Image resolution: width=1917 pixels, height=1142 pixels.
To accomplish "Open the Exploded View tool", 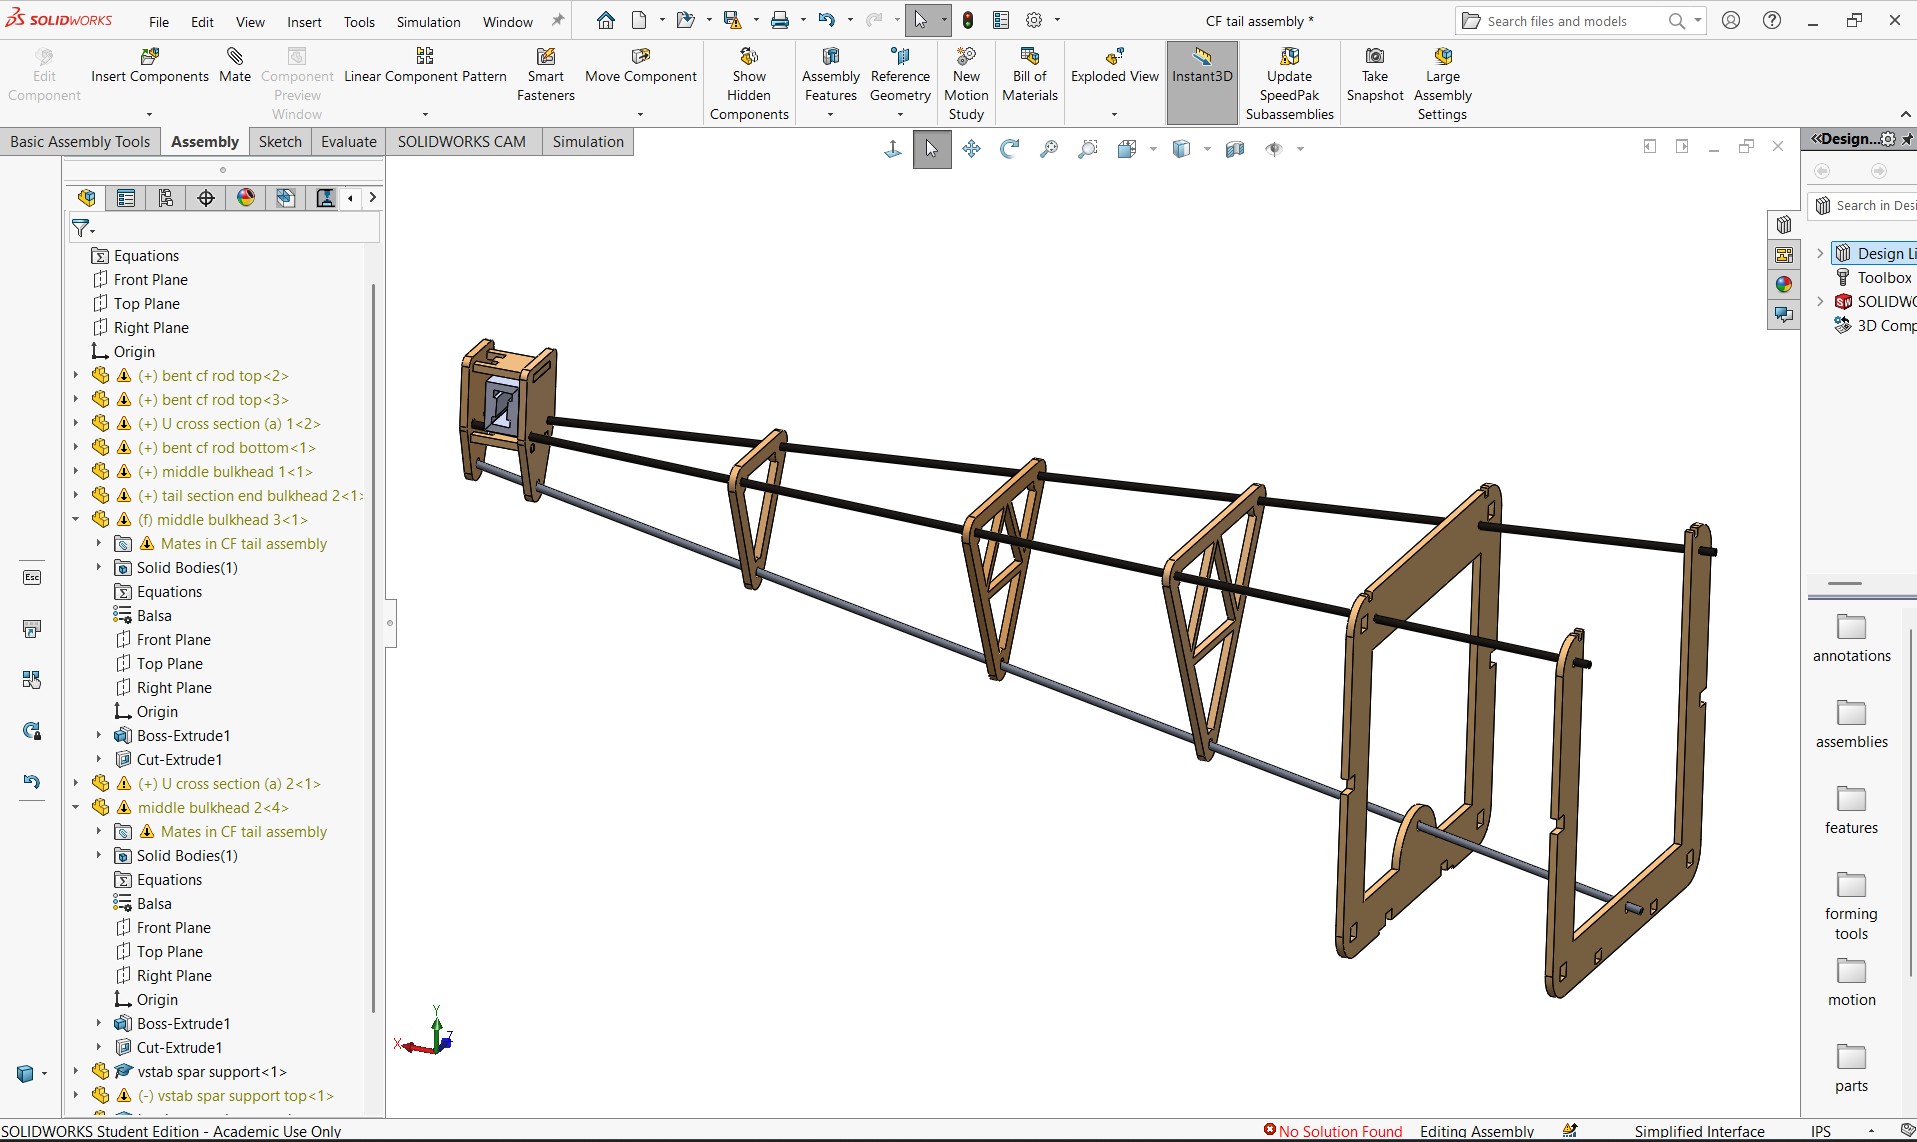I will (x=1114, y=65).
